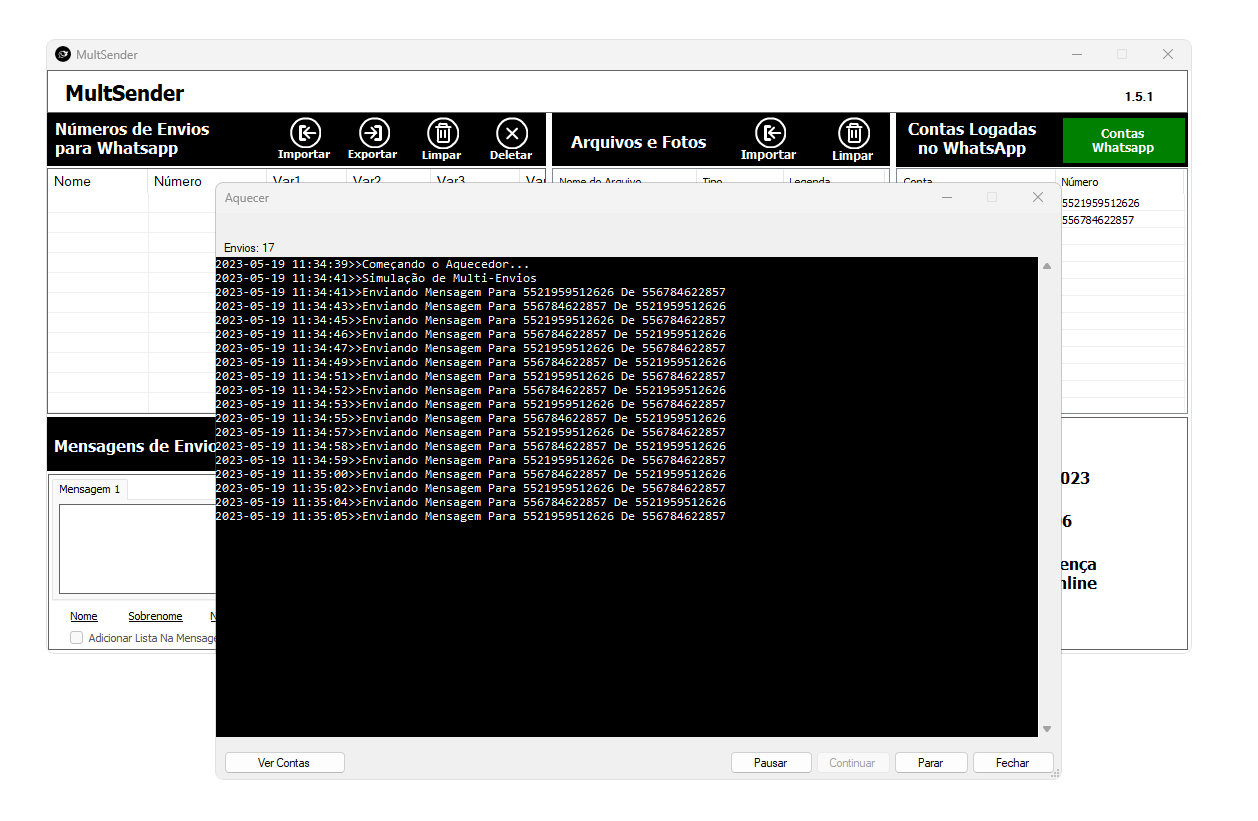Delete selected number with Deletar

(x=511, y=139)
